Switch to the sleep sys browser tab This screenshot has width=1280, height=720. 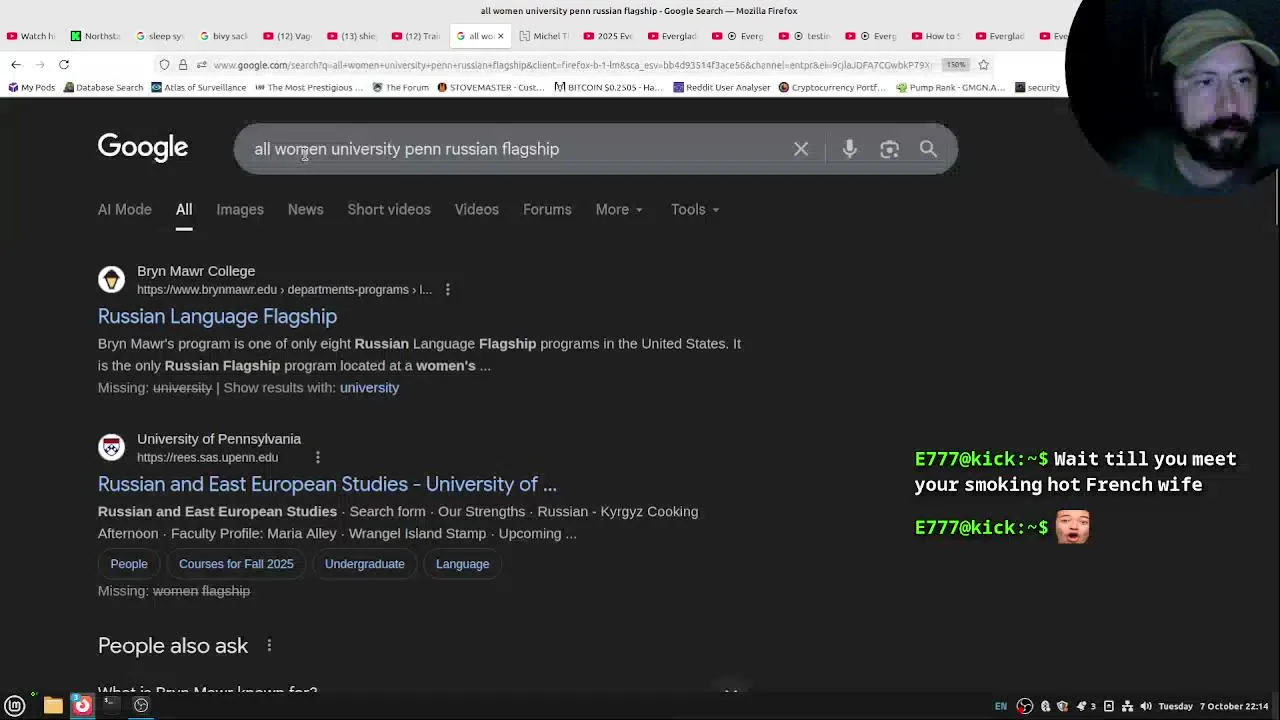(x=160, y=36)
